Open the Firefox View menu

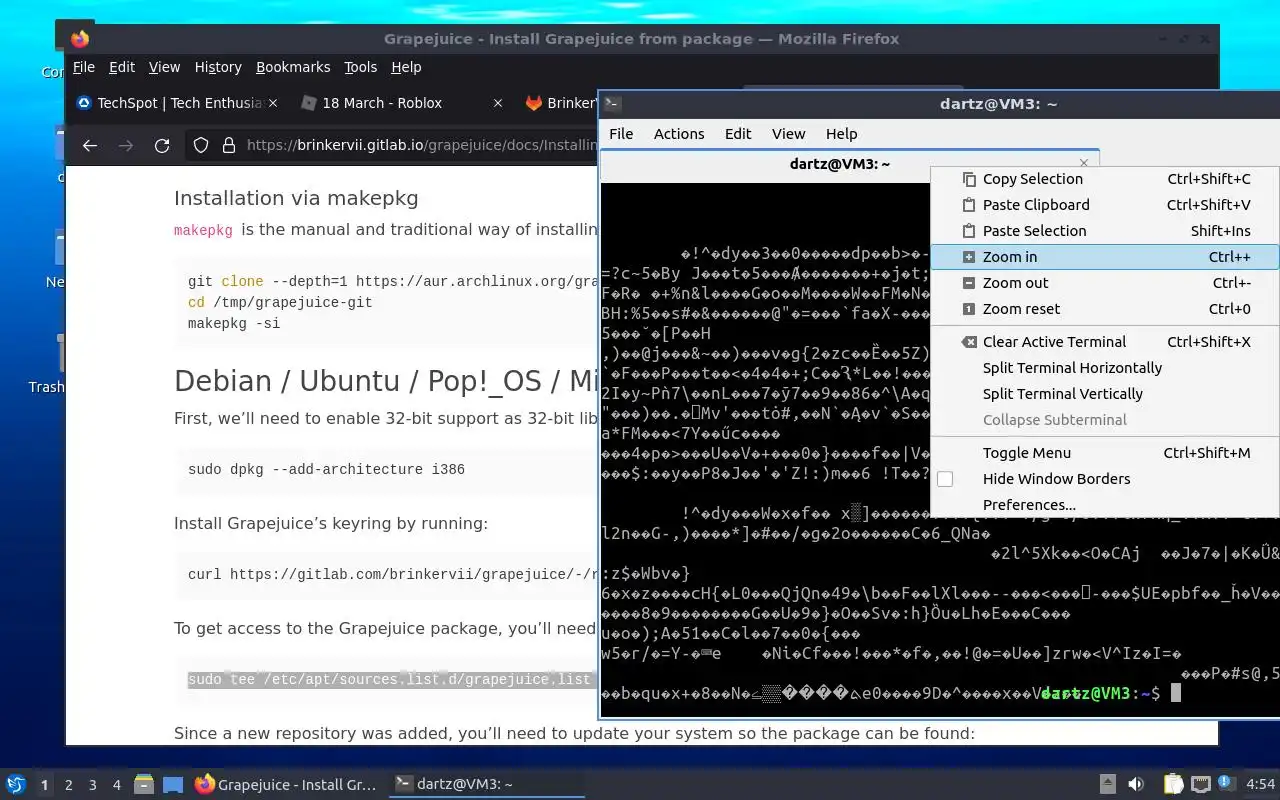(164, 67)
